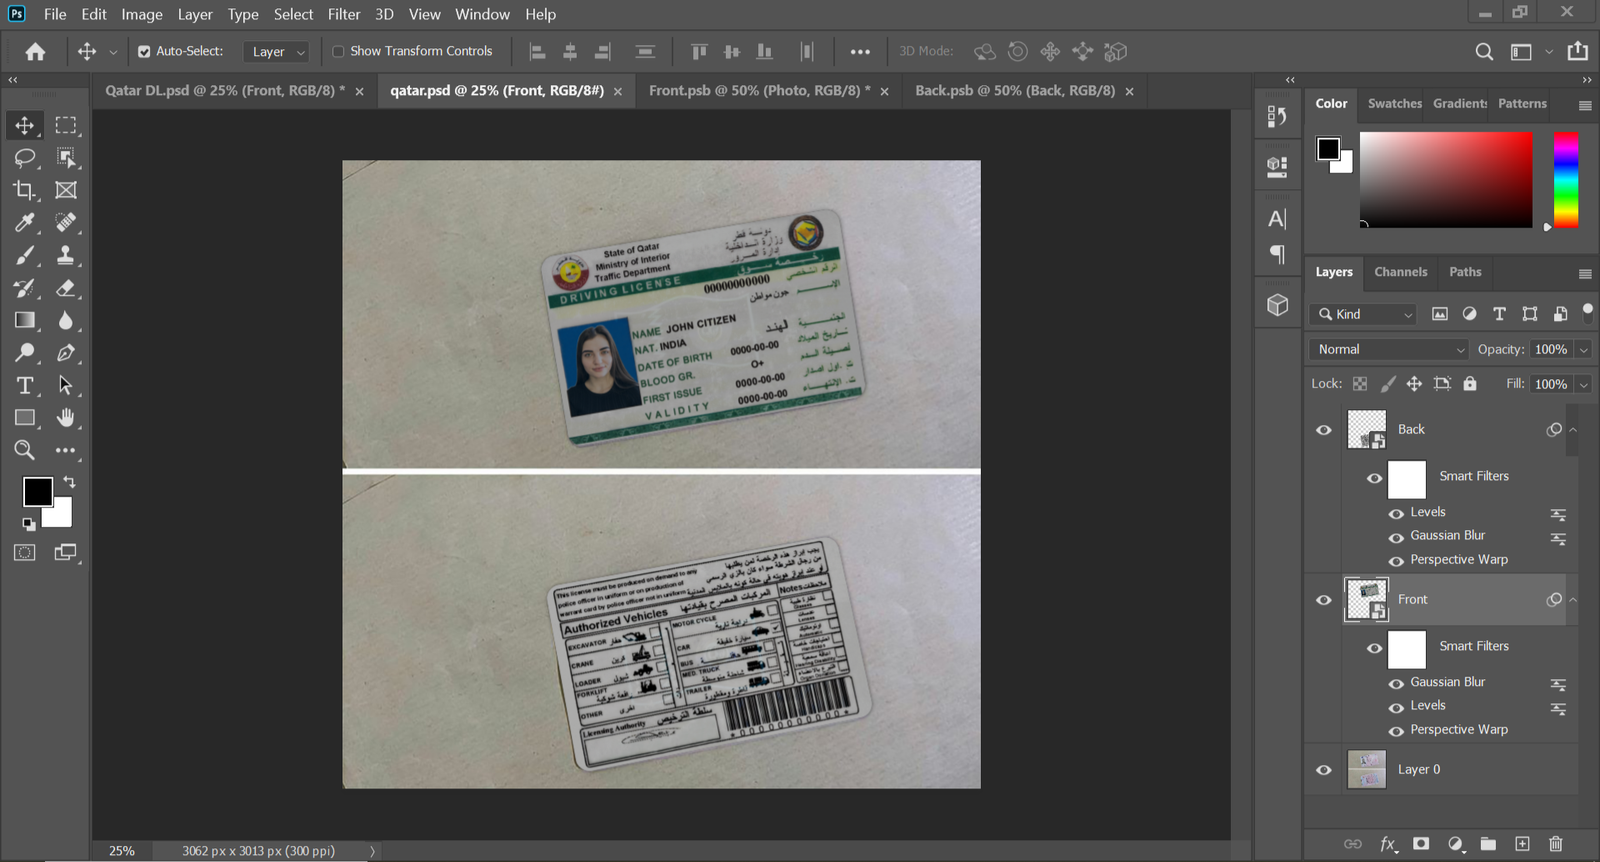Select the Brush tool
The width and height of the screenshot is (1600, 862).
pos(25,255)
